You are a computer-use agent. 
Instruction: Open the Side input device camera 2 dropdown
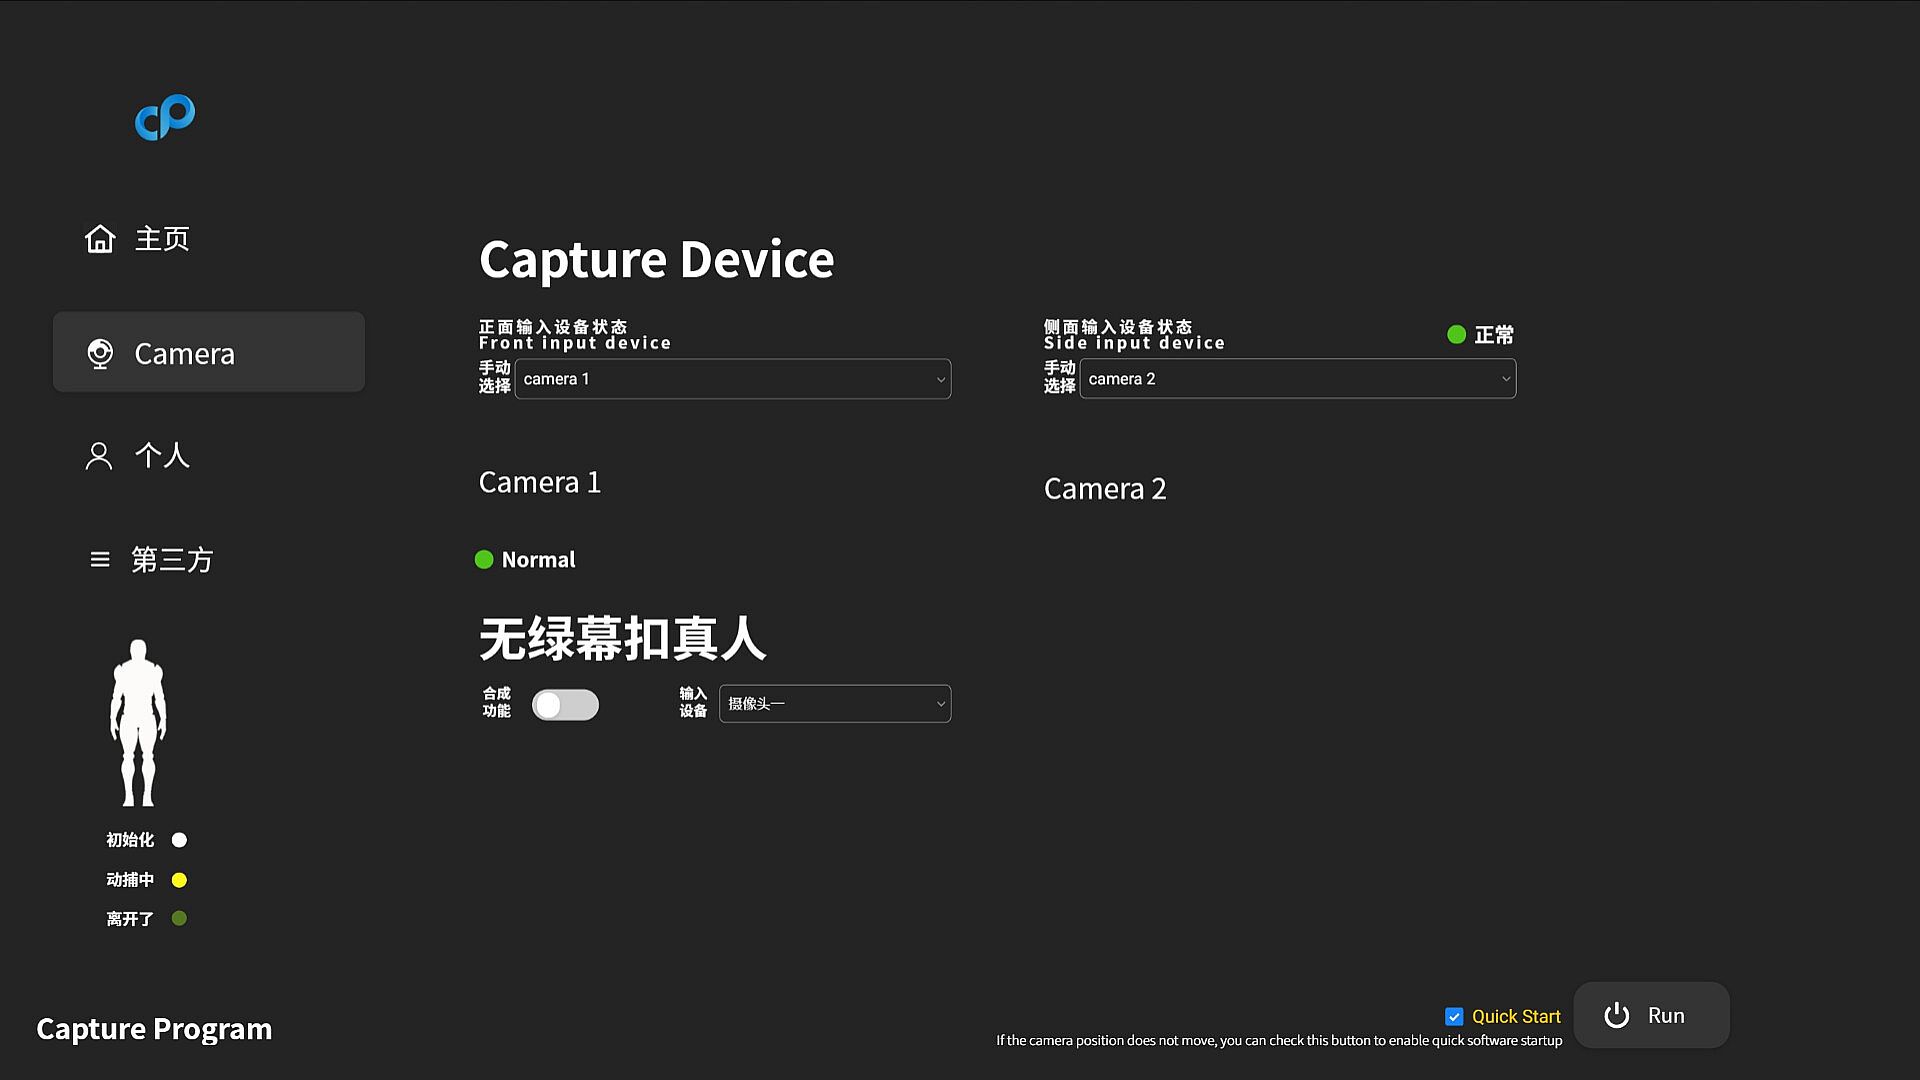pos(1297,379)
